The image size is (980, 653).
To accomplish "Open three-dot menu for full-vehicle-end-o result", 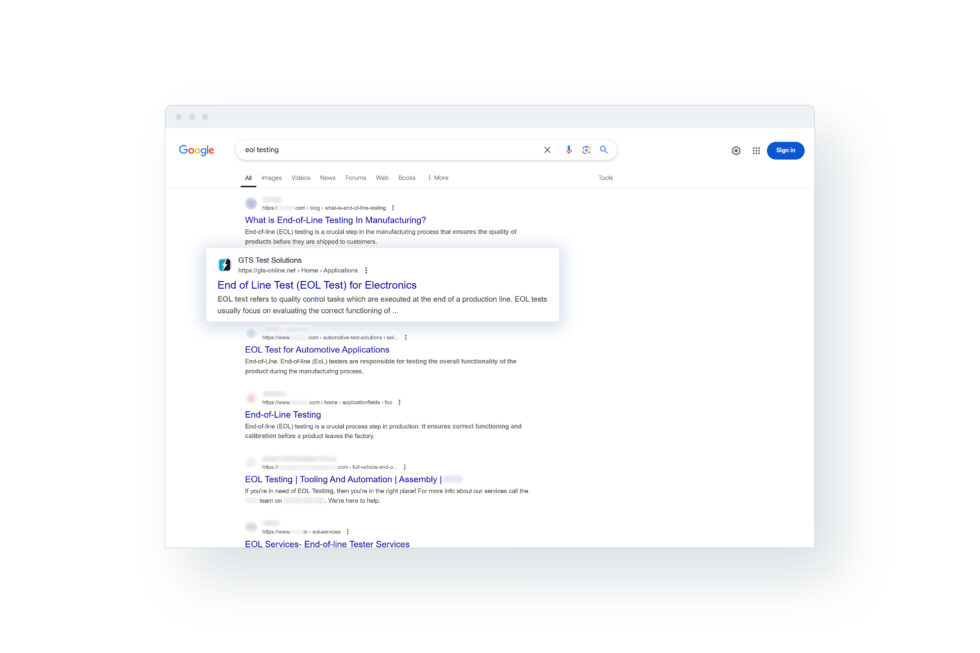I will click(x=405, y=467).
